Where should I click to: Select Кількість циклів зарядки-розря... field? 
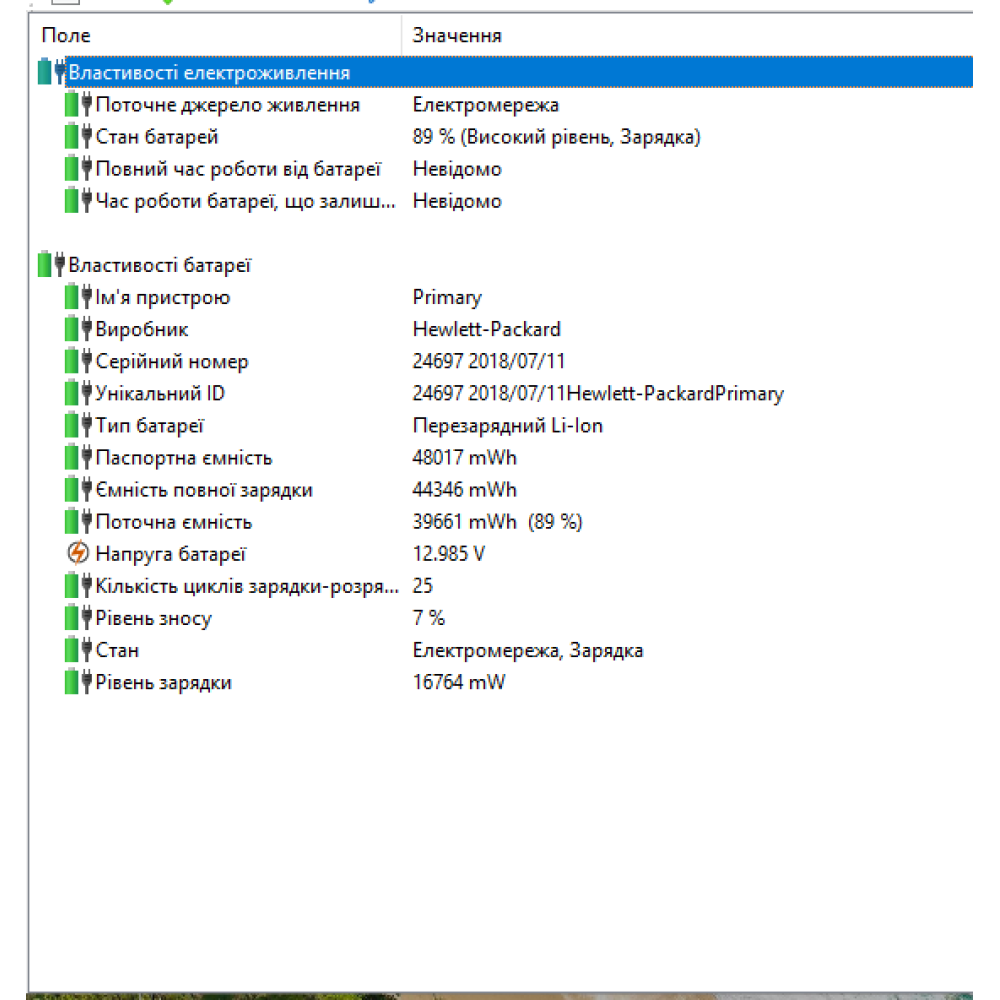[247, 586]
